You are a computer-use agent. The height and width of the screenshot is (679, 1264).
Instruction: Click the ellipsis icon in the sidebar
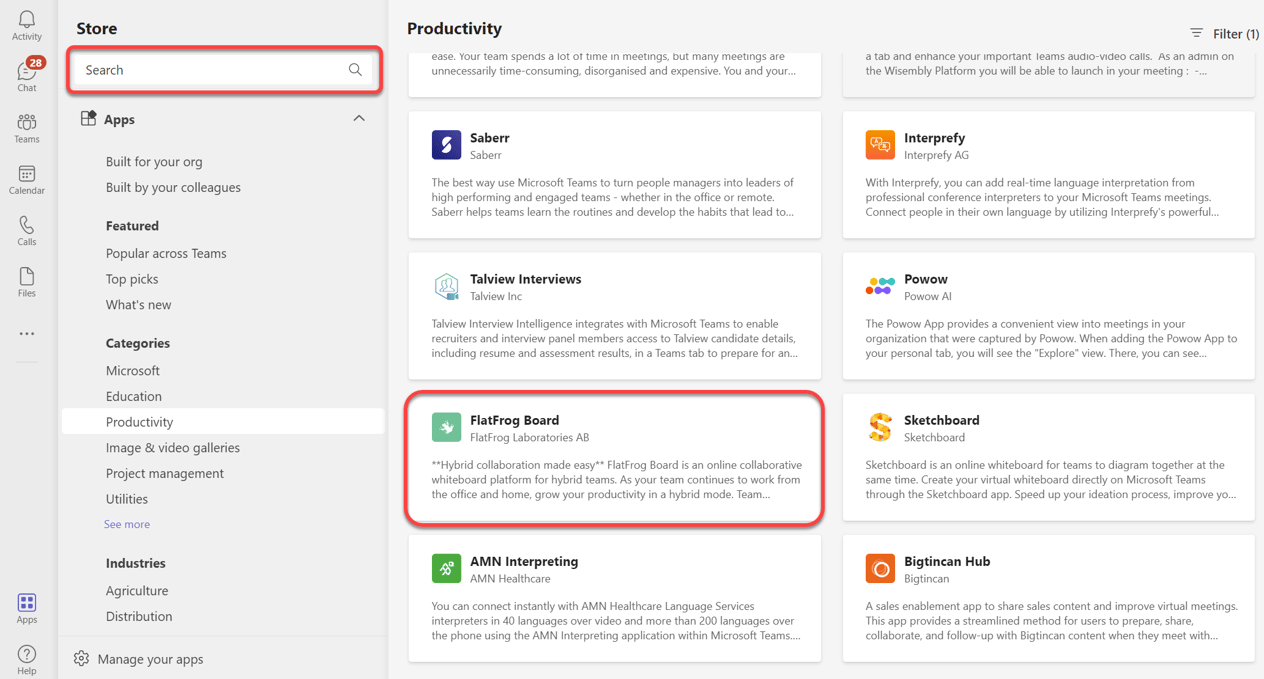(26, 333)
